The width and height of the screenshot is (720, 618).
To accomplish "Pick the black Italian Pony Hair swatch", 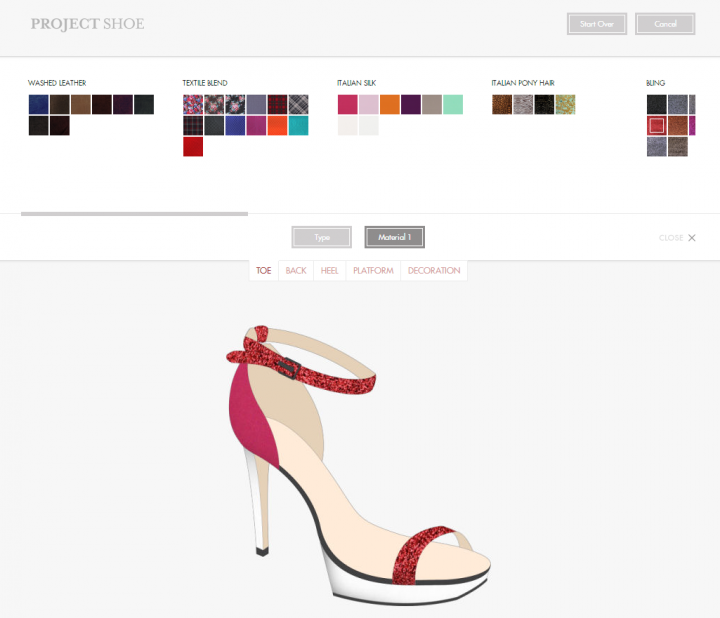I will 544,105.
